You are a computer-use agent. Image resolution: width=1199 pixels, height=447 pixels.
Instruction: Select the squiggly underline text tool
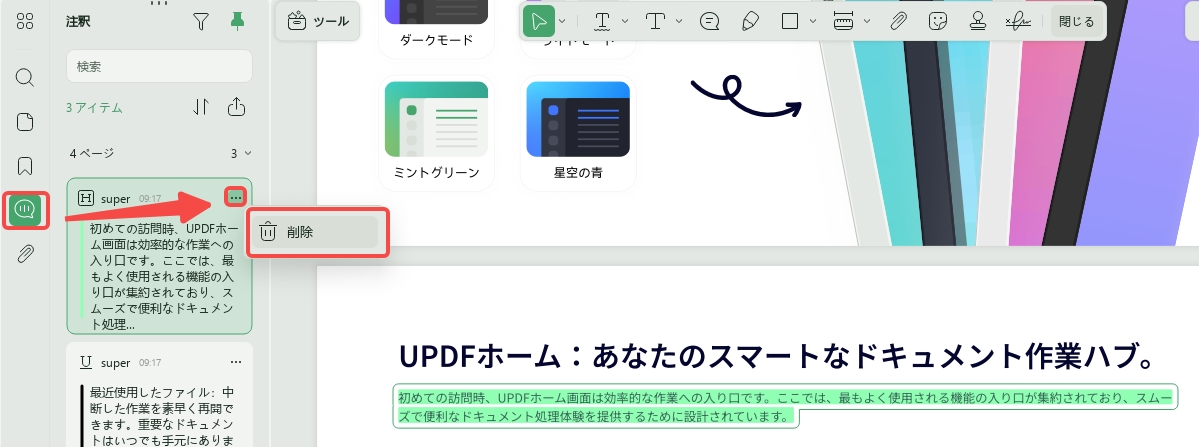click(603, 21)
